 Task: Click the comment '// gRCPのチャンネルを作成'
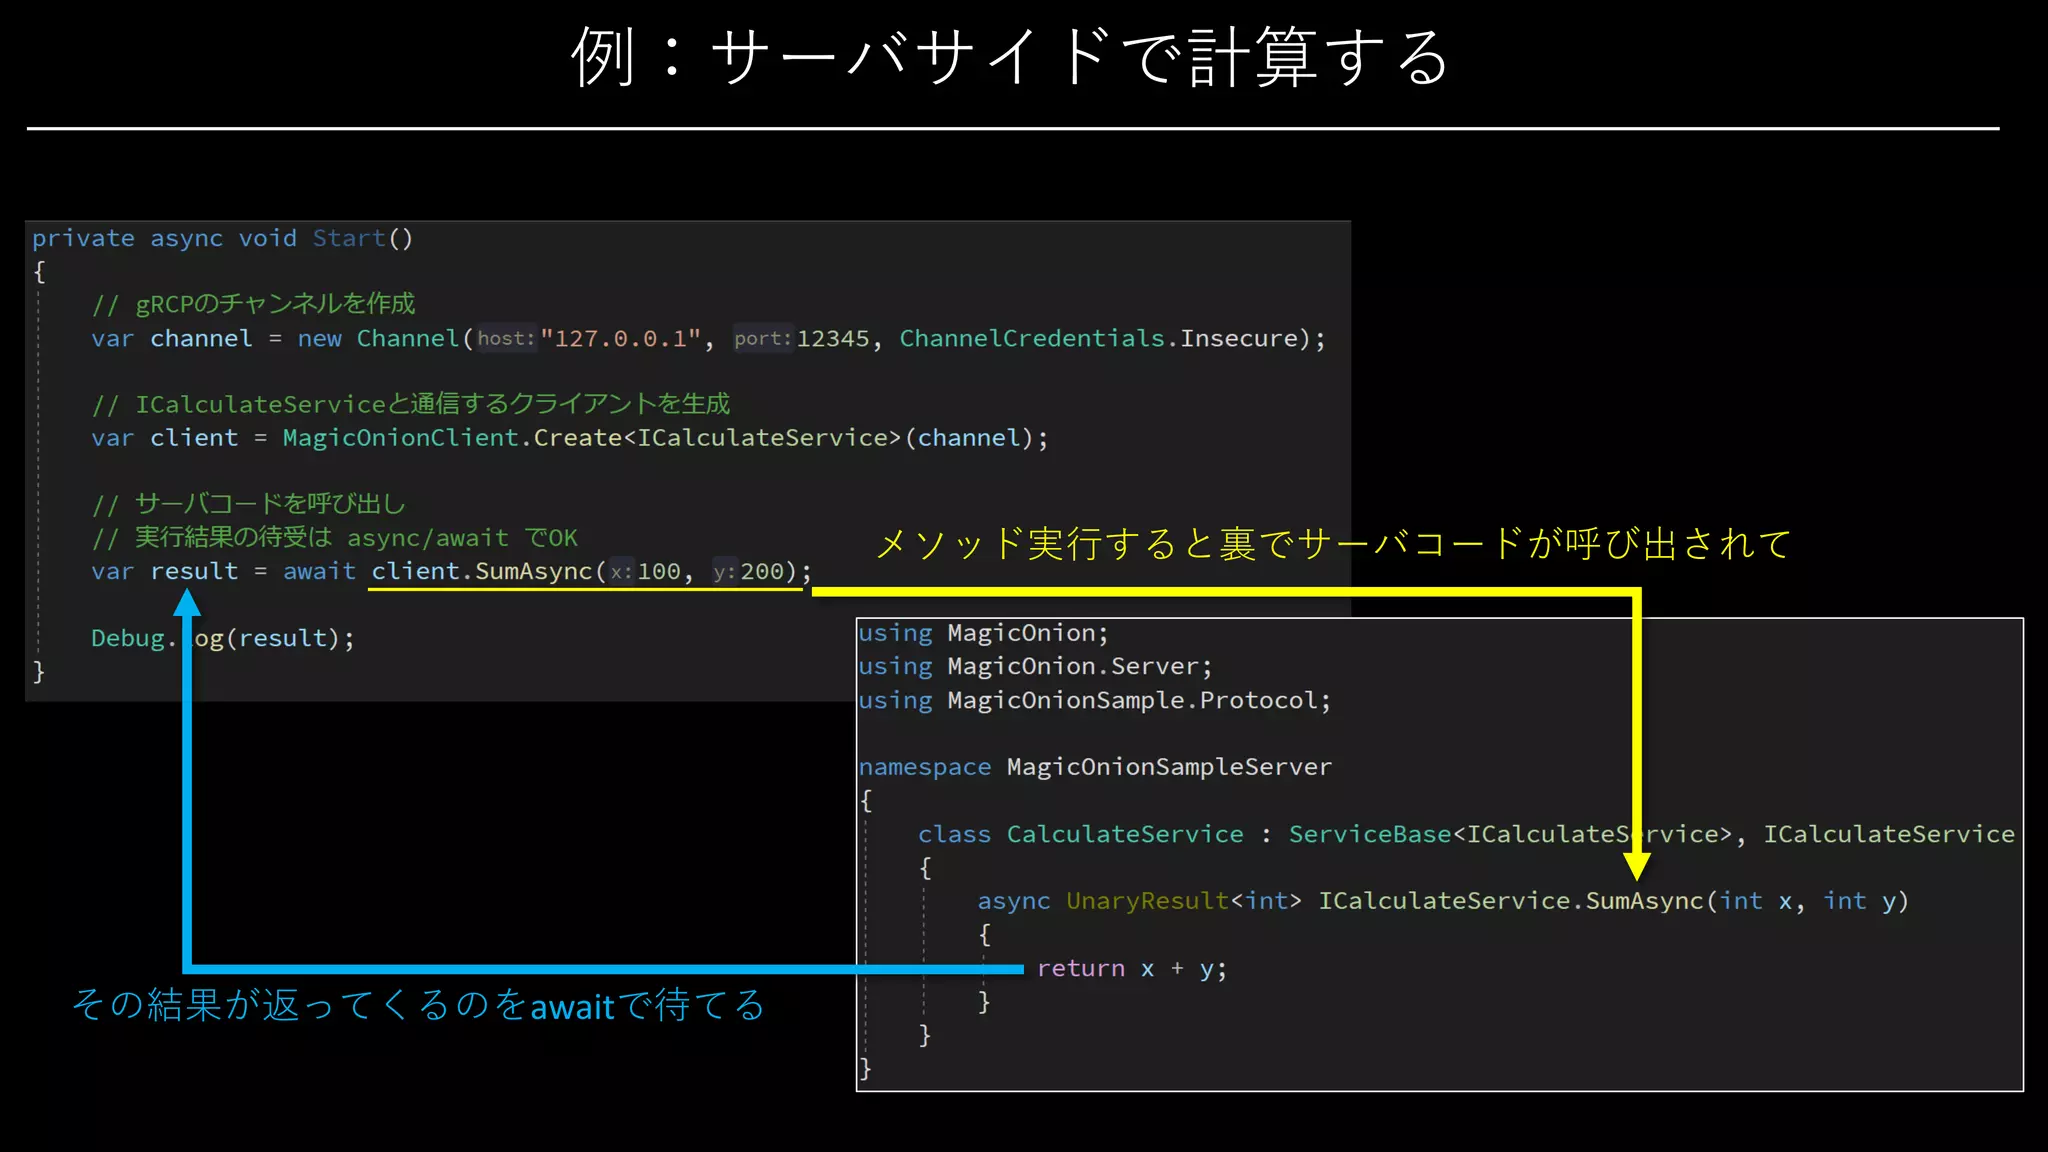(x=253, y=304)
